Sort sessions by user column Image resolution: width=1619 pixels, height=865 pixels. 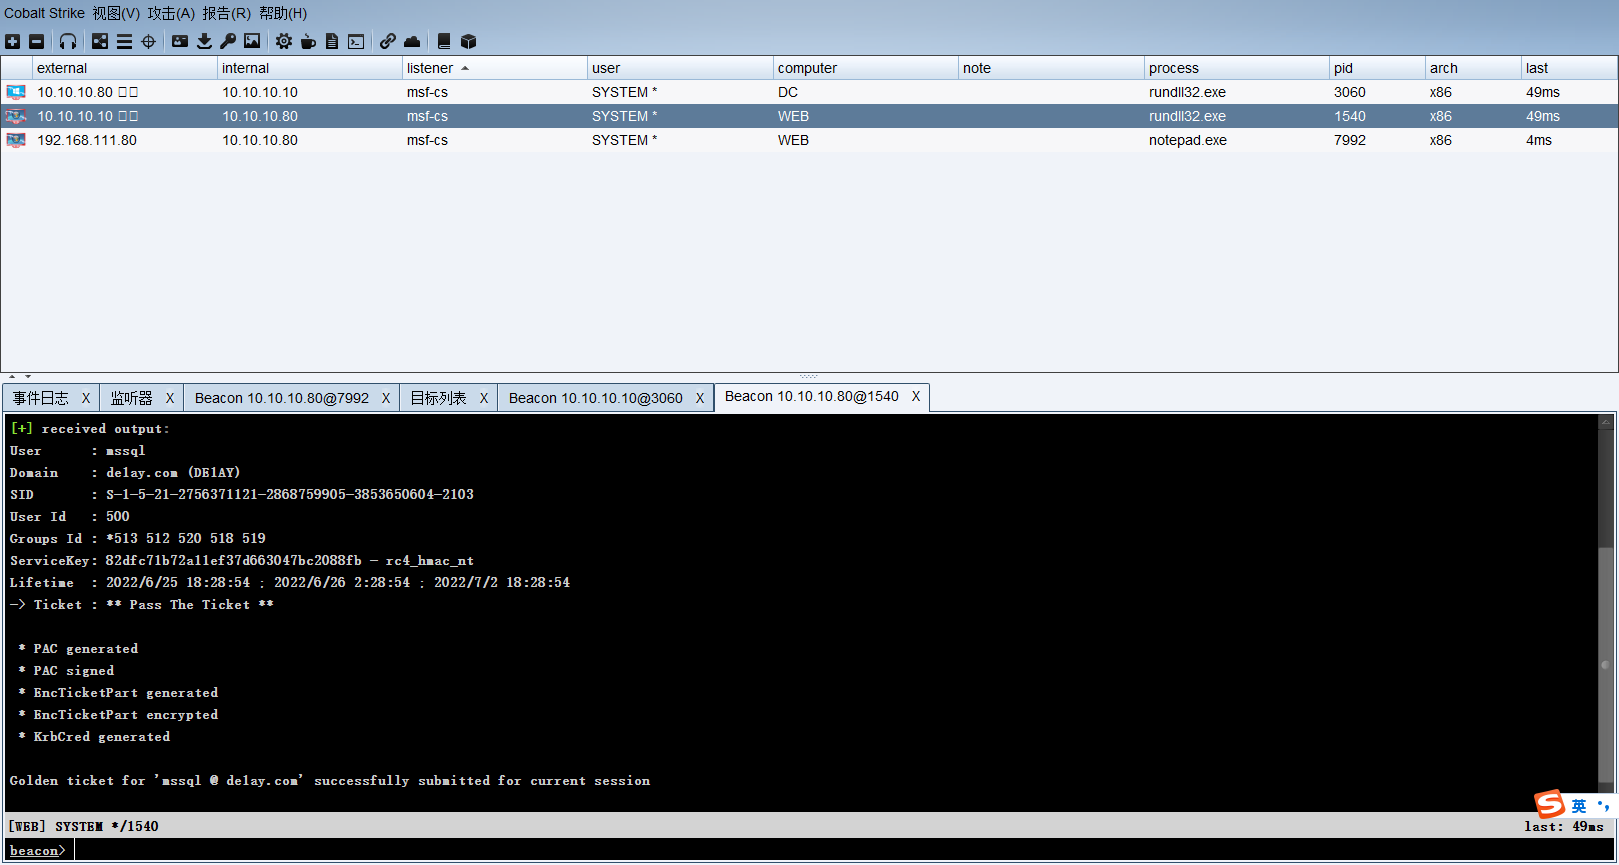[x=680, y=68]
